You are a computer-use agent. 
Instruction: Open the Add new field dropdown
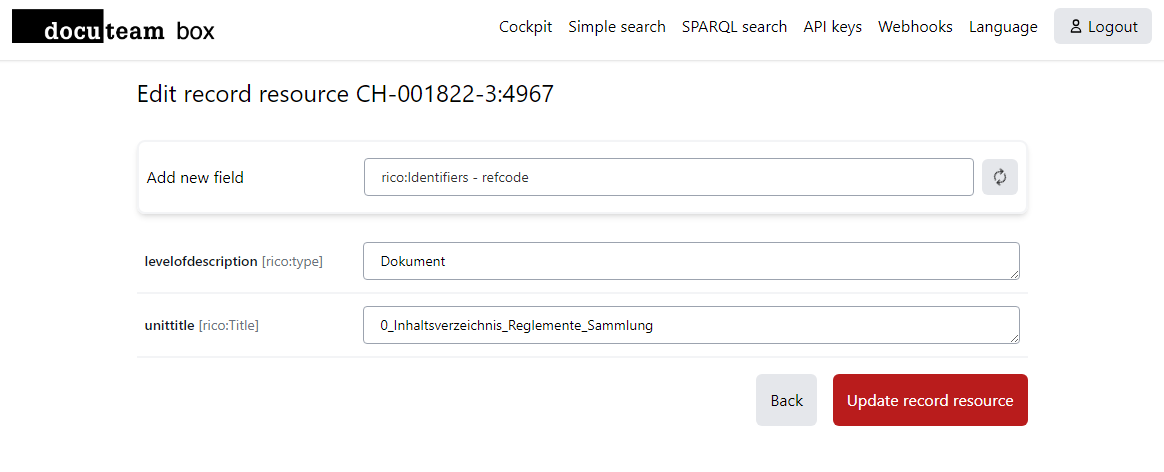point(668,177)
